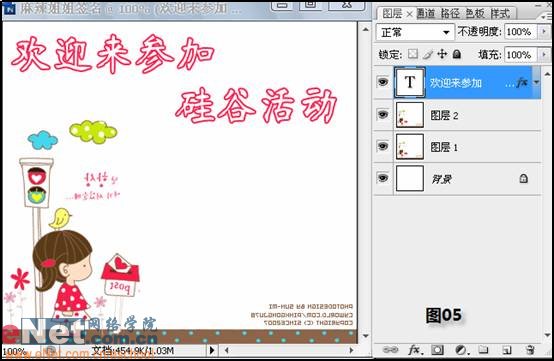Click the layers panel scroll down arrow
Screen dimensions: 554x361
tap(547, 335)
